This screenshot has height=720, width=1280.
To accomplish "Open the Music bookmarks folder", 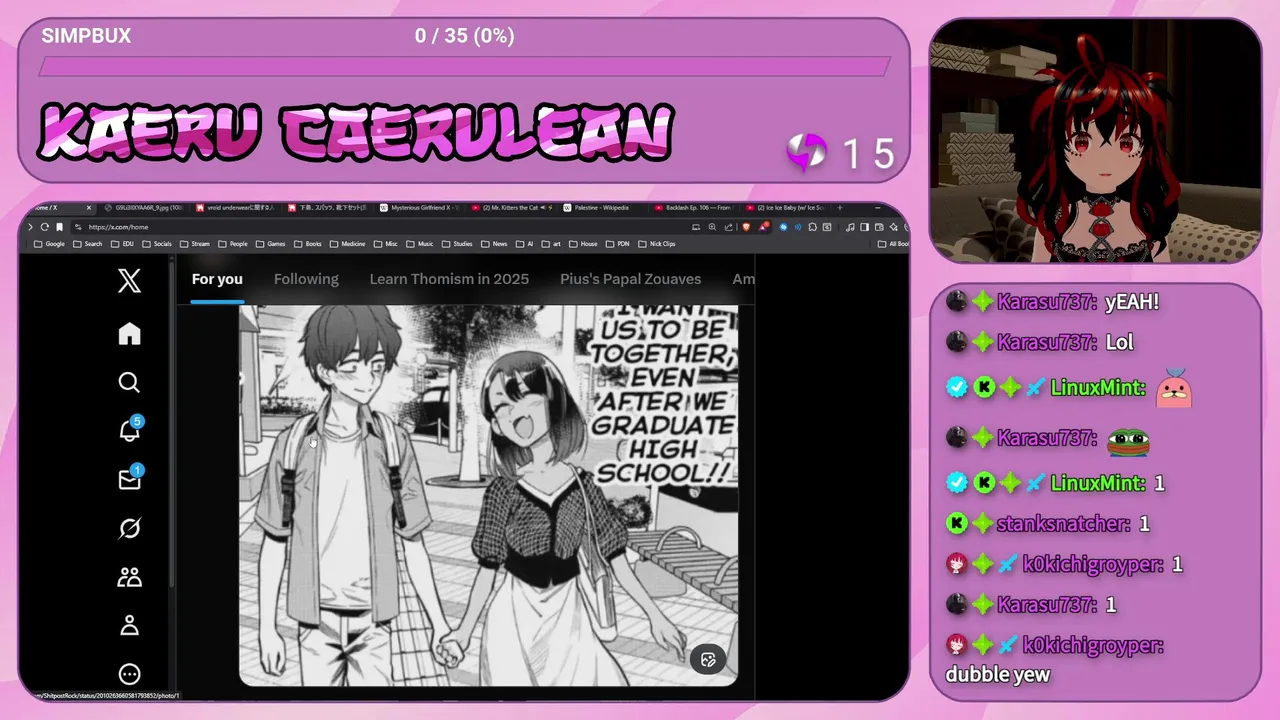I will coord(419,244).
